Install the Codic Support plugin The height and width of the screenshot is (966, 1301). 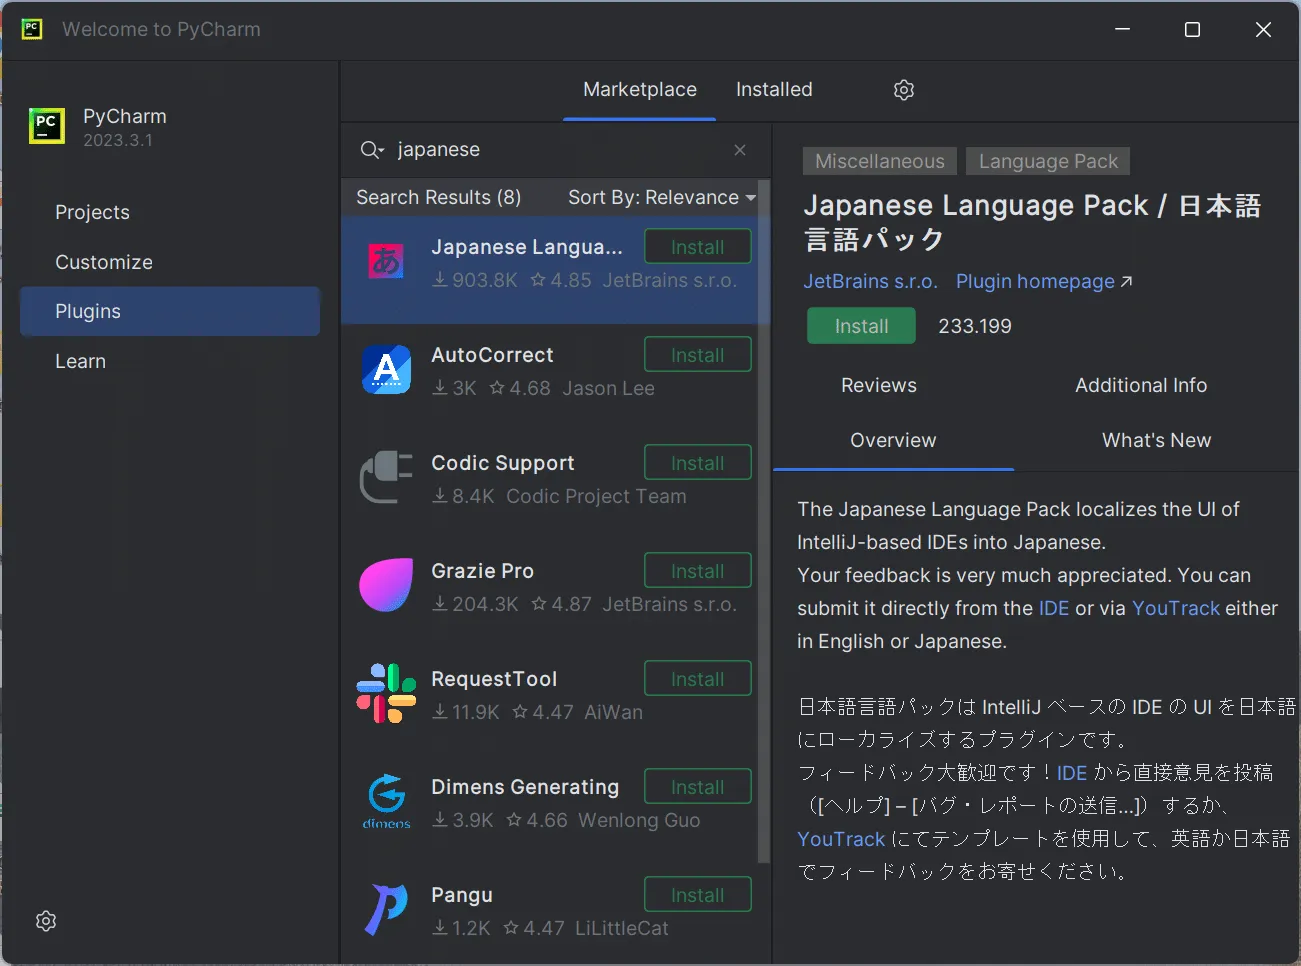click(x=698, y=463)
